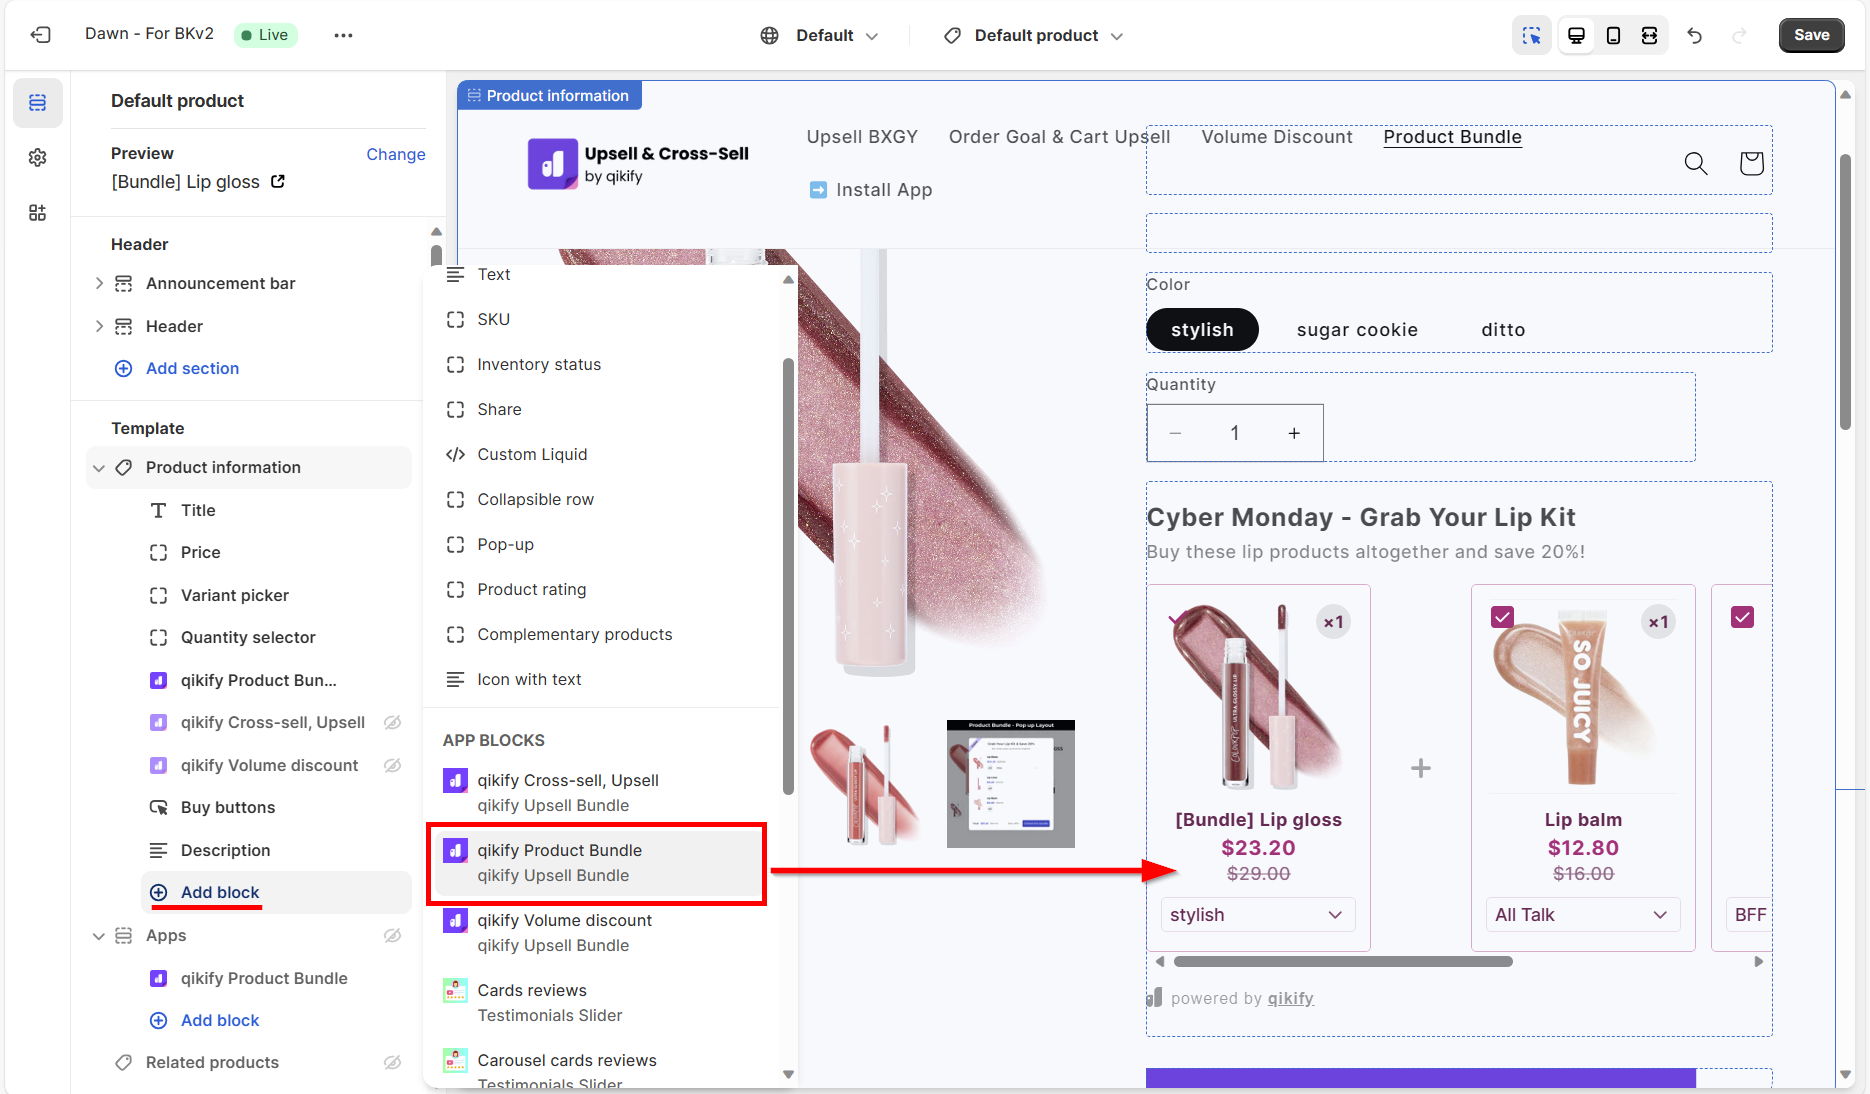Switch to desktop preview icon
1870x1094 pixels.
click(x=1576, y=35)
